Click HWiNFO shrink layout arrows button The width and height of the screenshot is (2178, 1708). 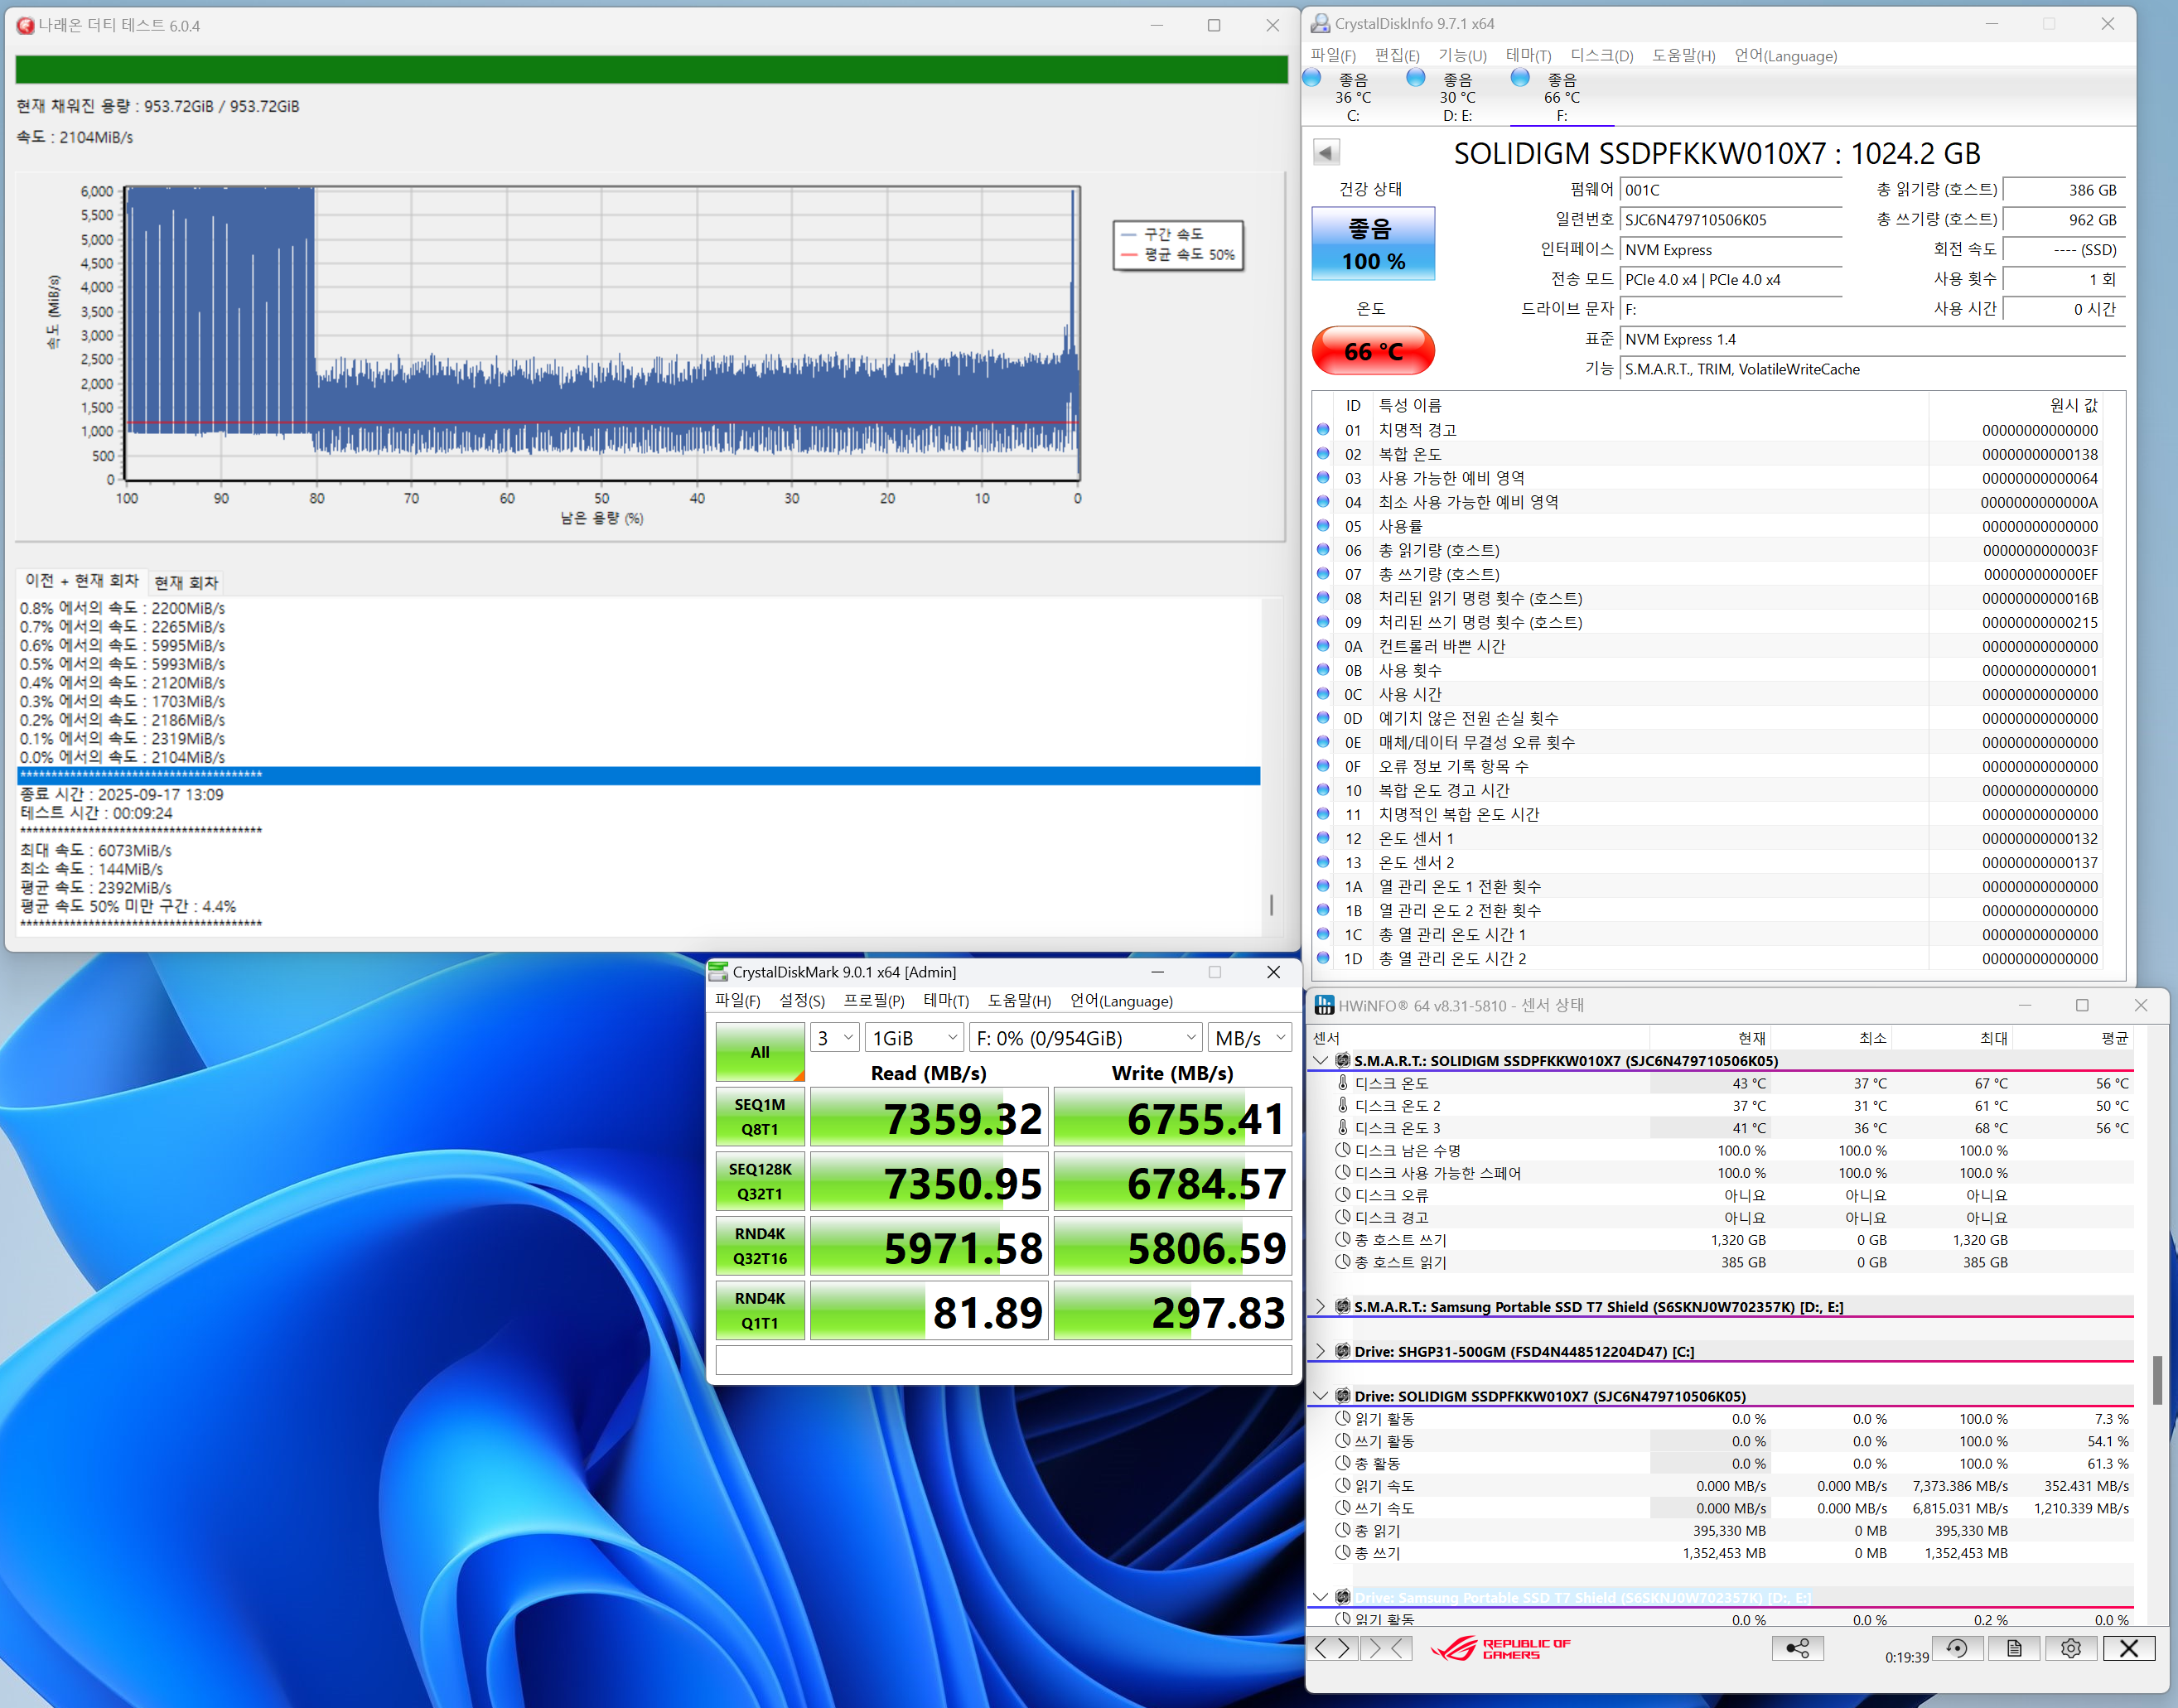point(1388,1649)
